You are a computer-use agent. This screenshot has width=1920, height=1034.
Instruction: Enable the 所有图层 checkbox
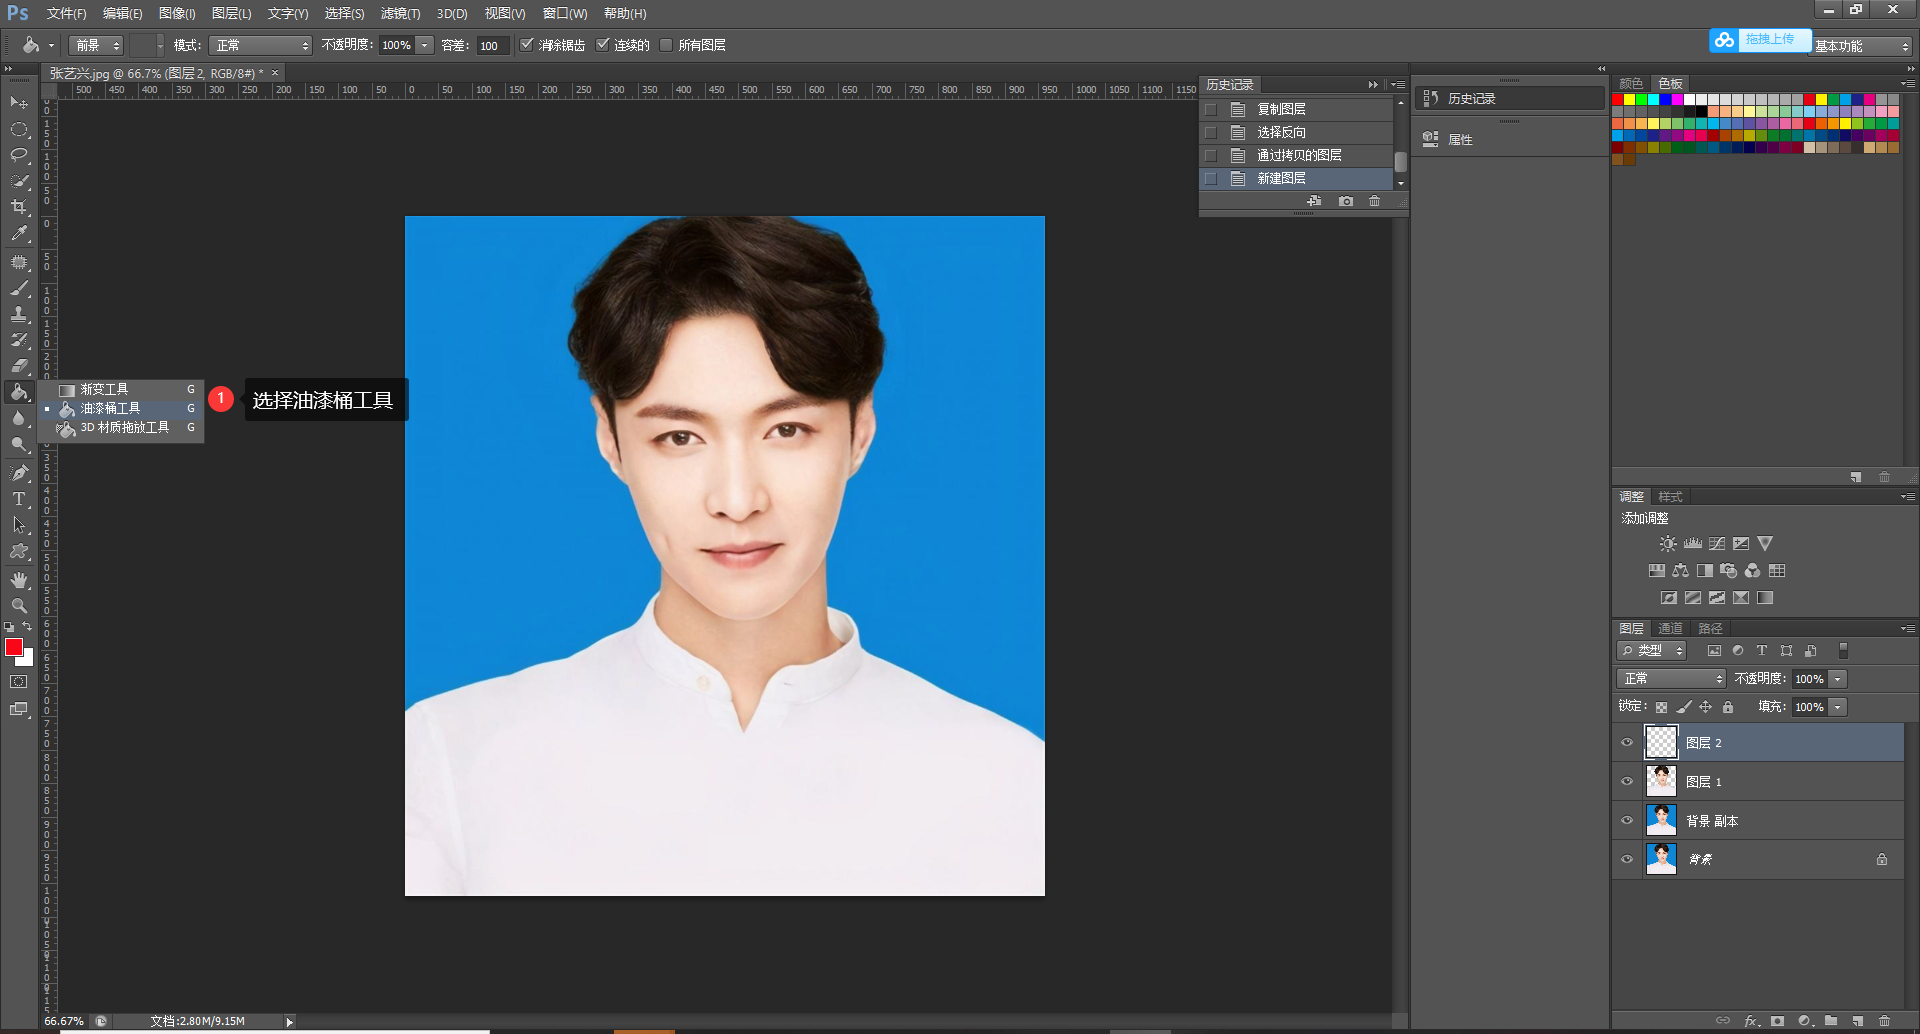coord(666,44)
